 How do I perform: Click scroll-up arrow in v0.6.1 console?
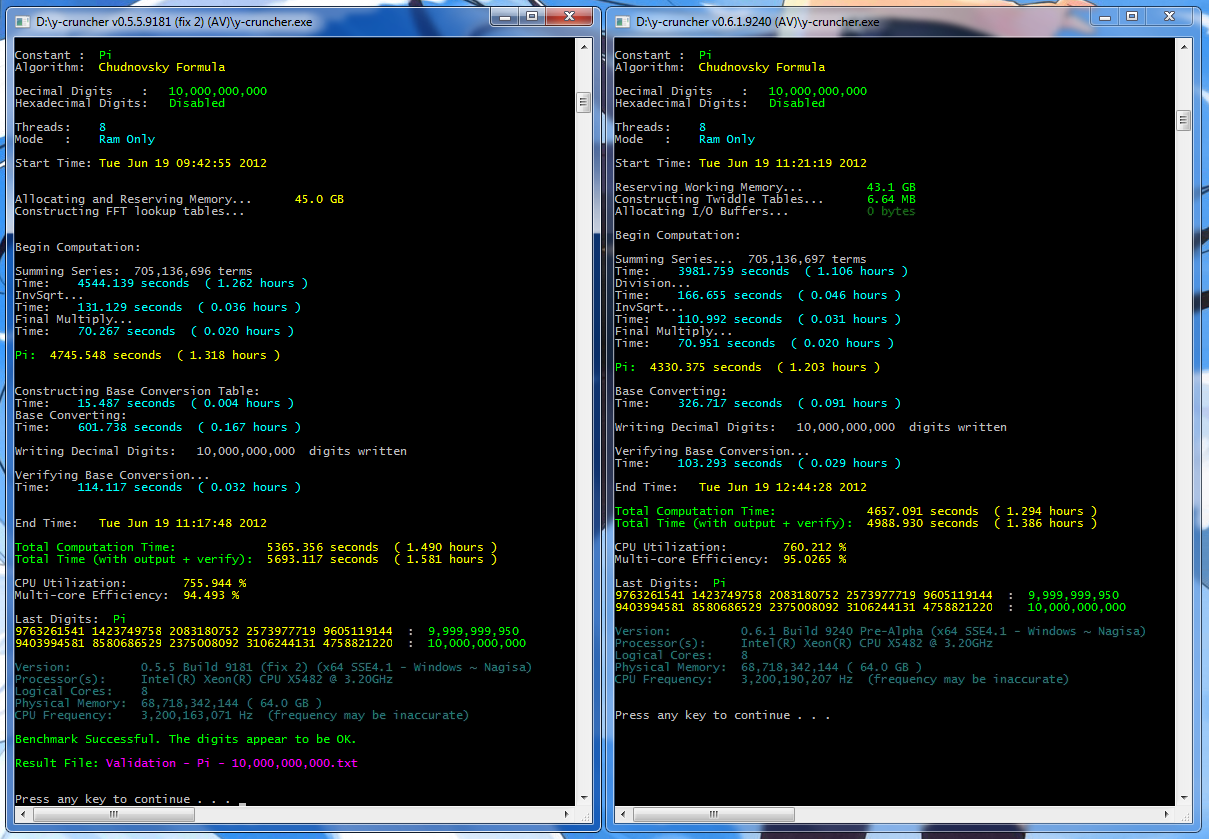click(1183, 45)
